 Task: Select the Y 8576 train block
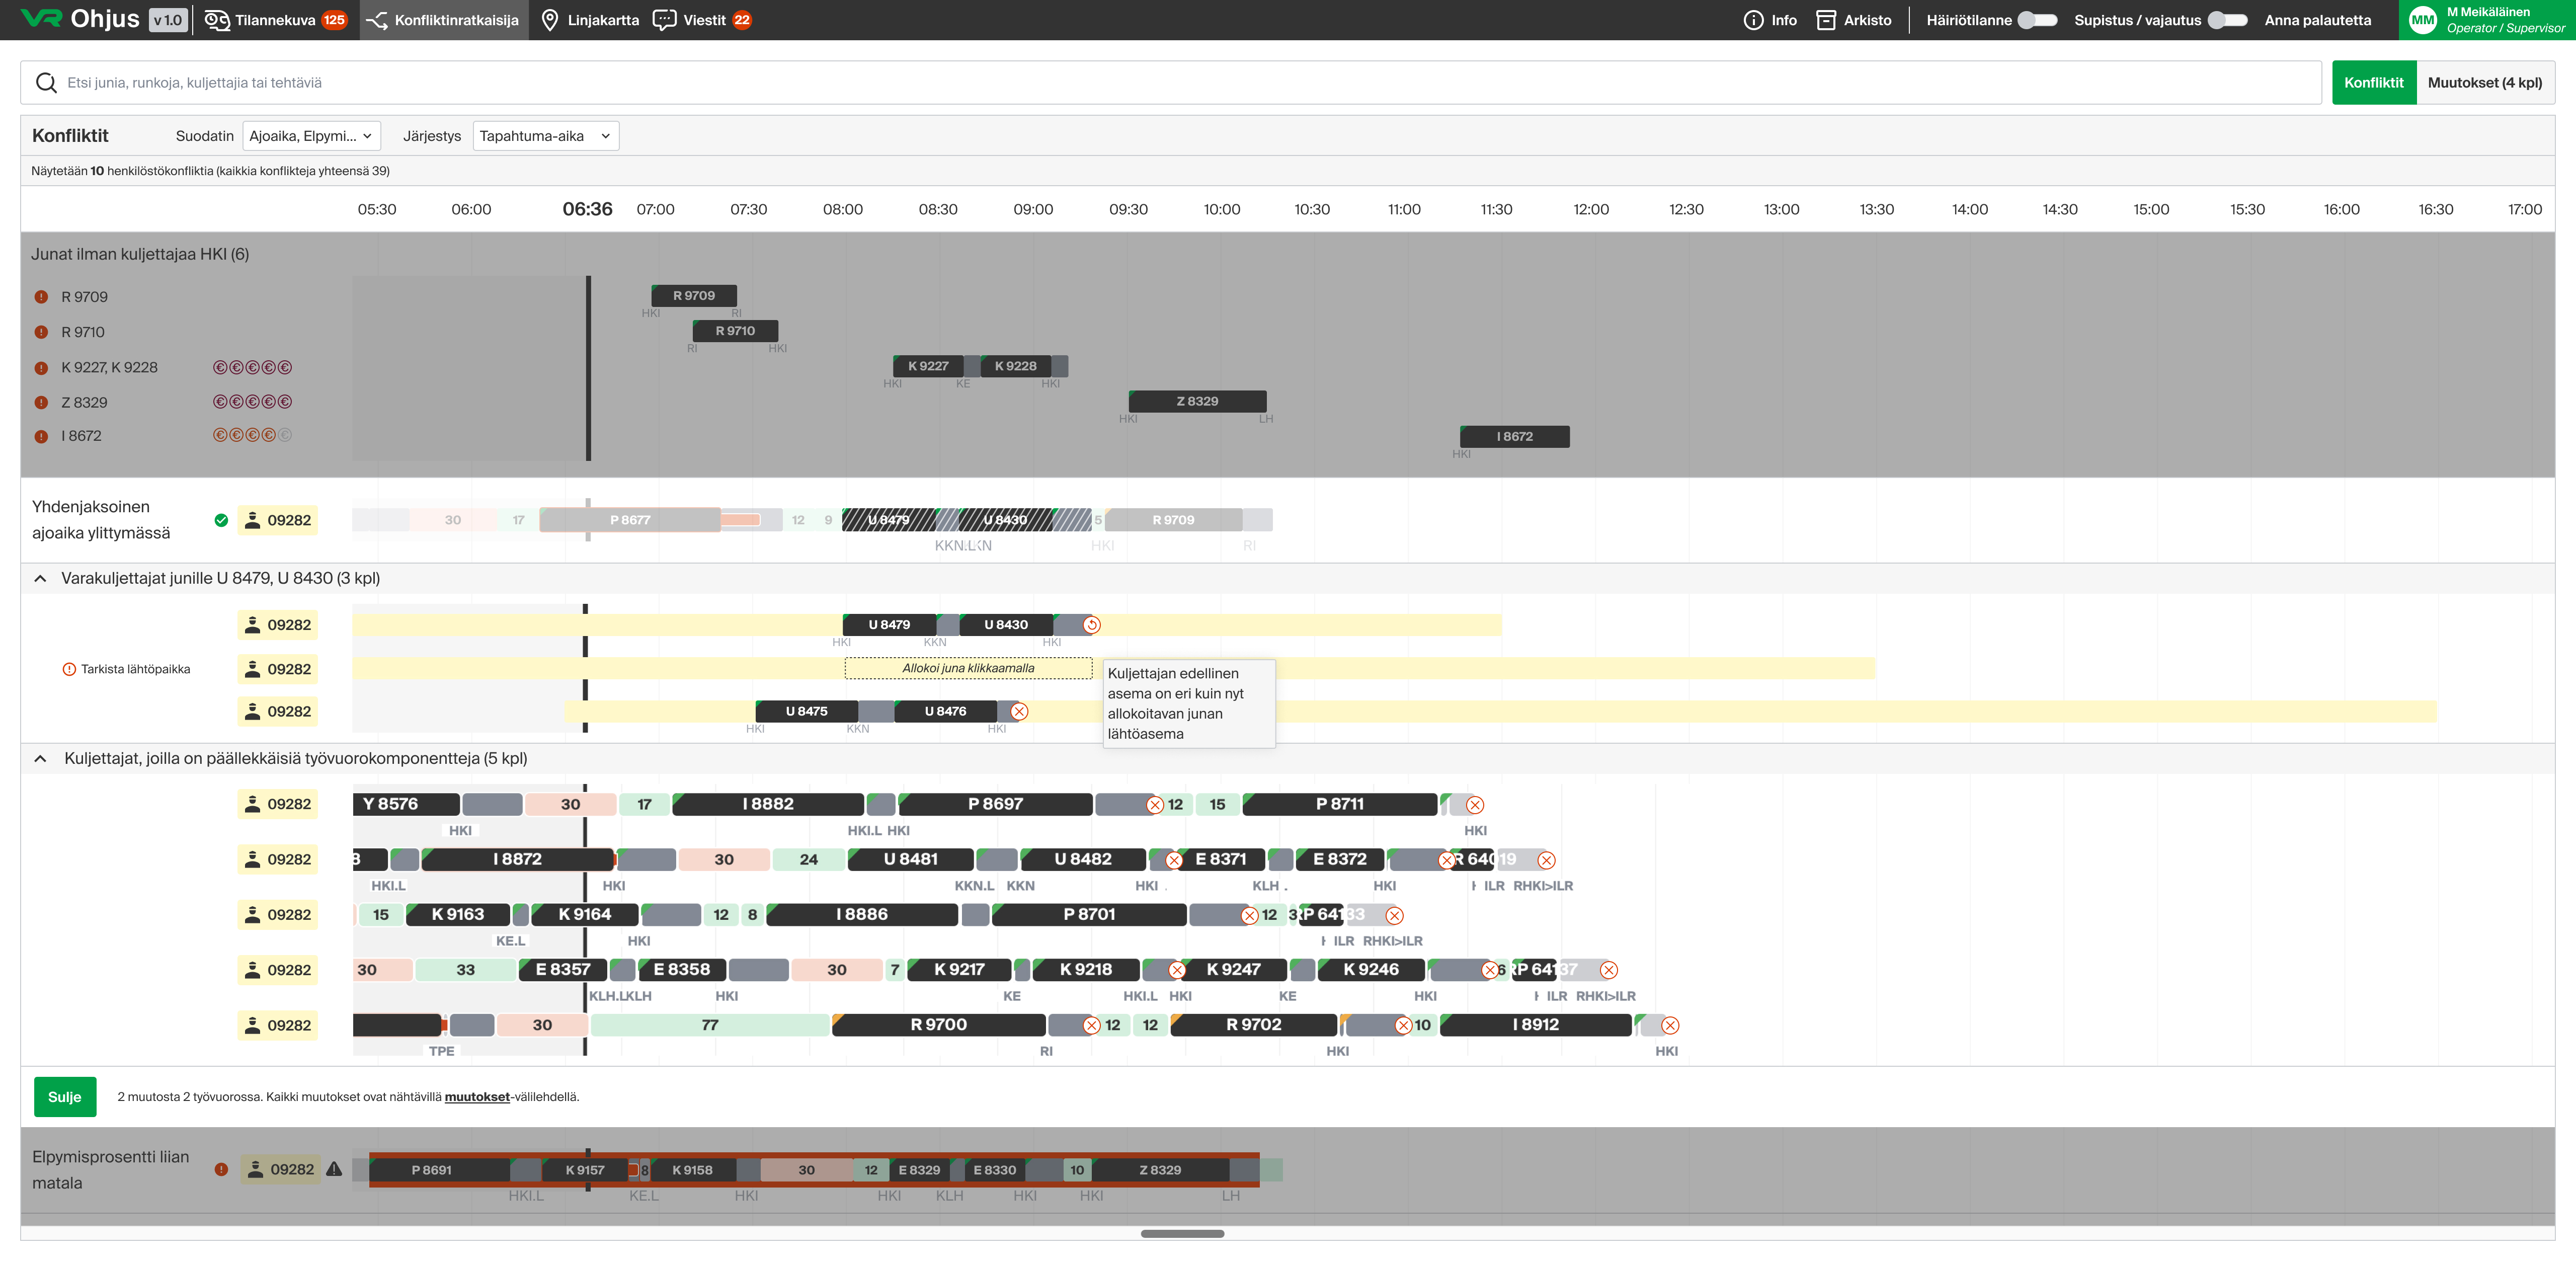point(406,804)
